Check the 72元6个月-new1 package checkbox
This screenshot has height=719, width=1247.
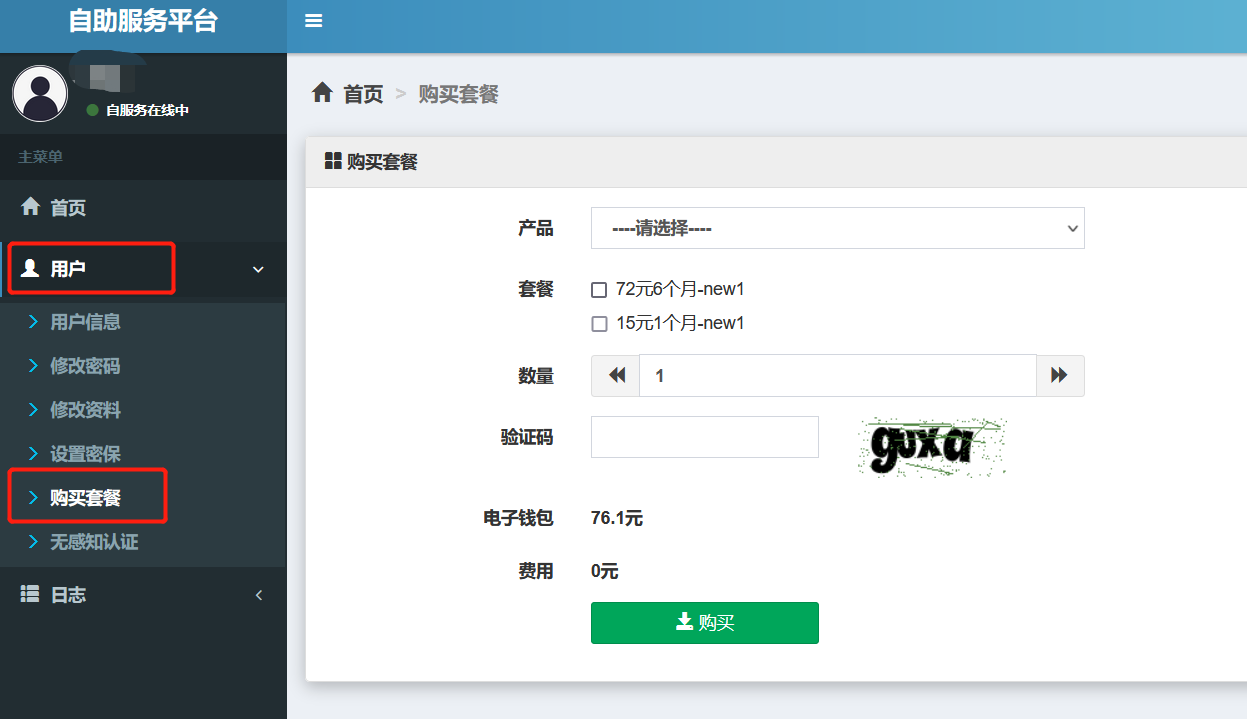599,290
